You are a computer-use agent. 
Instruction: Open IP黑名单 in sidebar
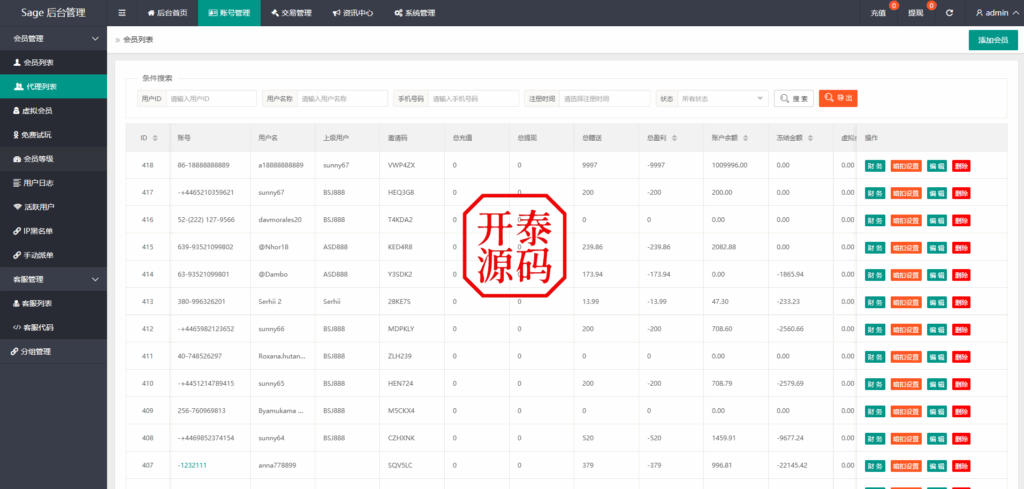(53, 231)
